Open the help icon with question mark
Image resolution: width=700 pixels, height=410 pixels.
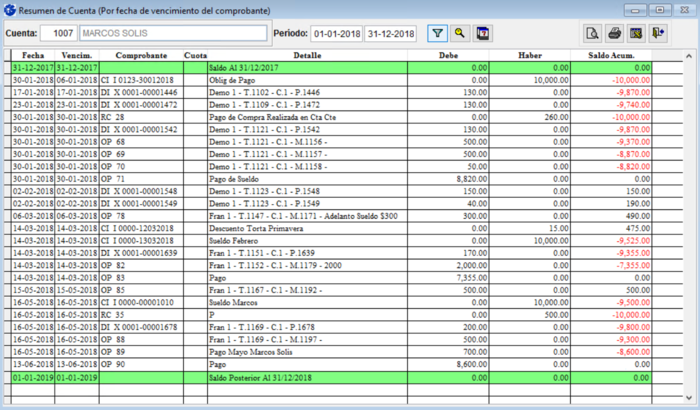(483, 33)
